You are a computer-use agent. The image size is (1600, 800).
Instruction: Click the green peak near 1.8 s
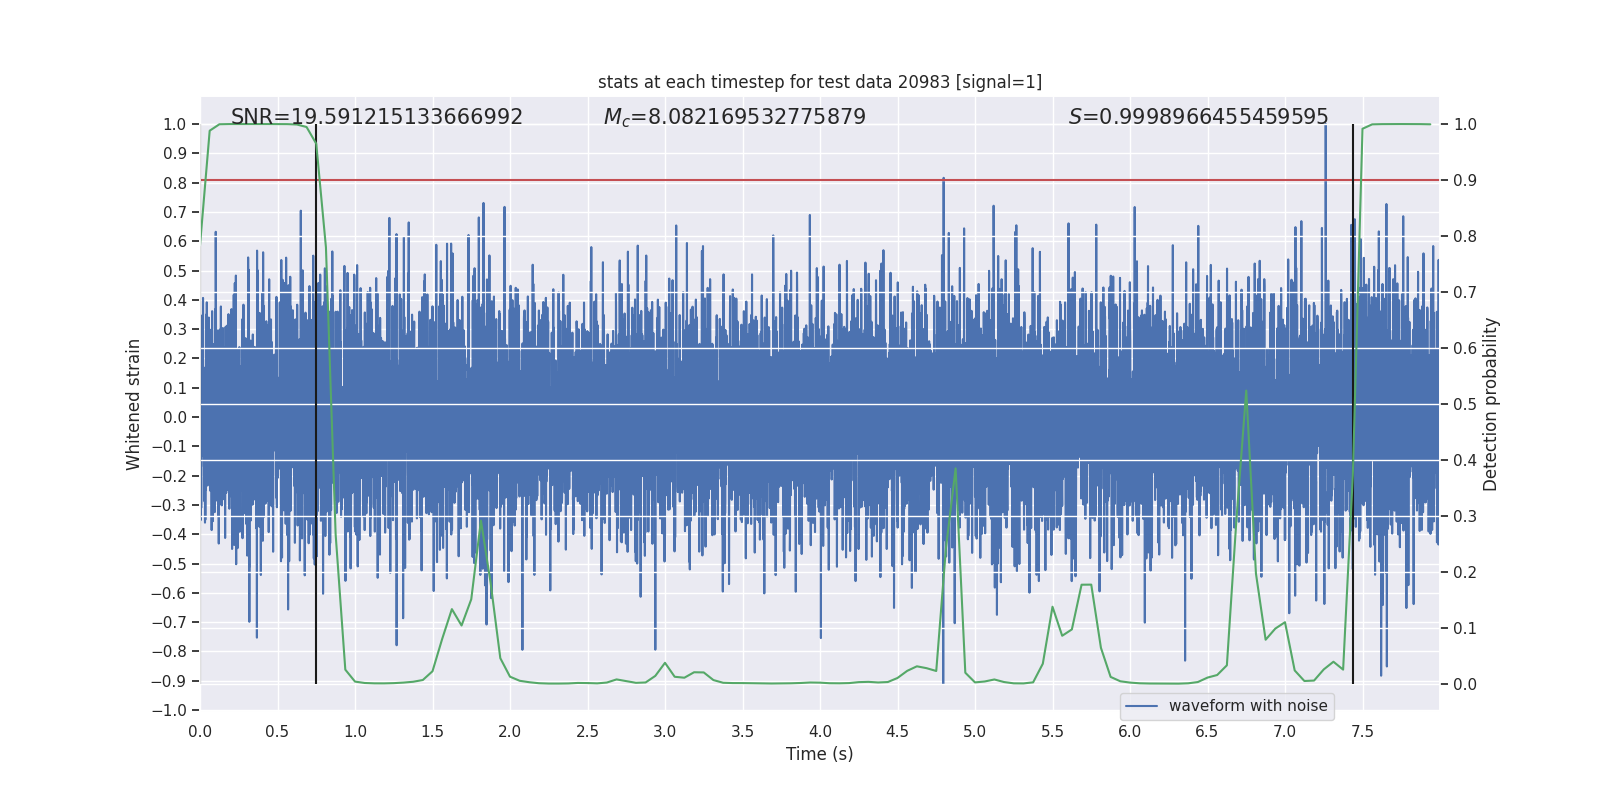[x=481, y=523]
